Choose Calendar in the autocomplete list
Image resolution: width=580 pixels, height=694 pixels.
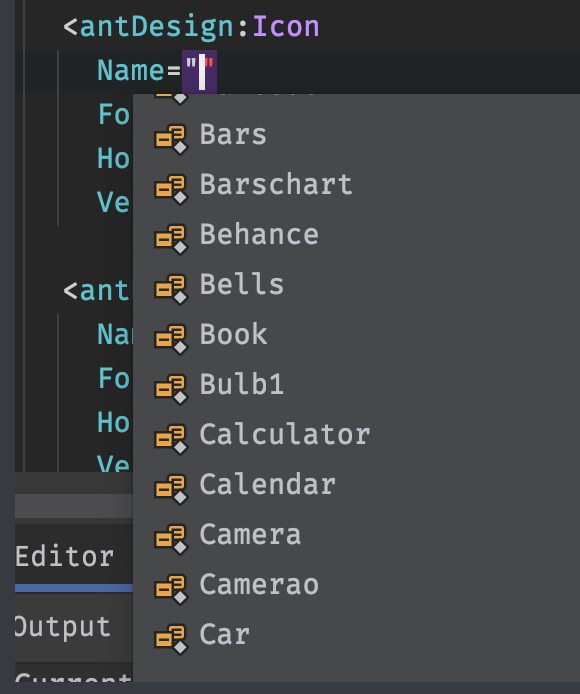tap(356, 485)
